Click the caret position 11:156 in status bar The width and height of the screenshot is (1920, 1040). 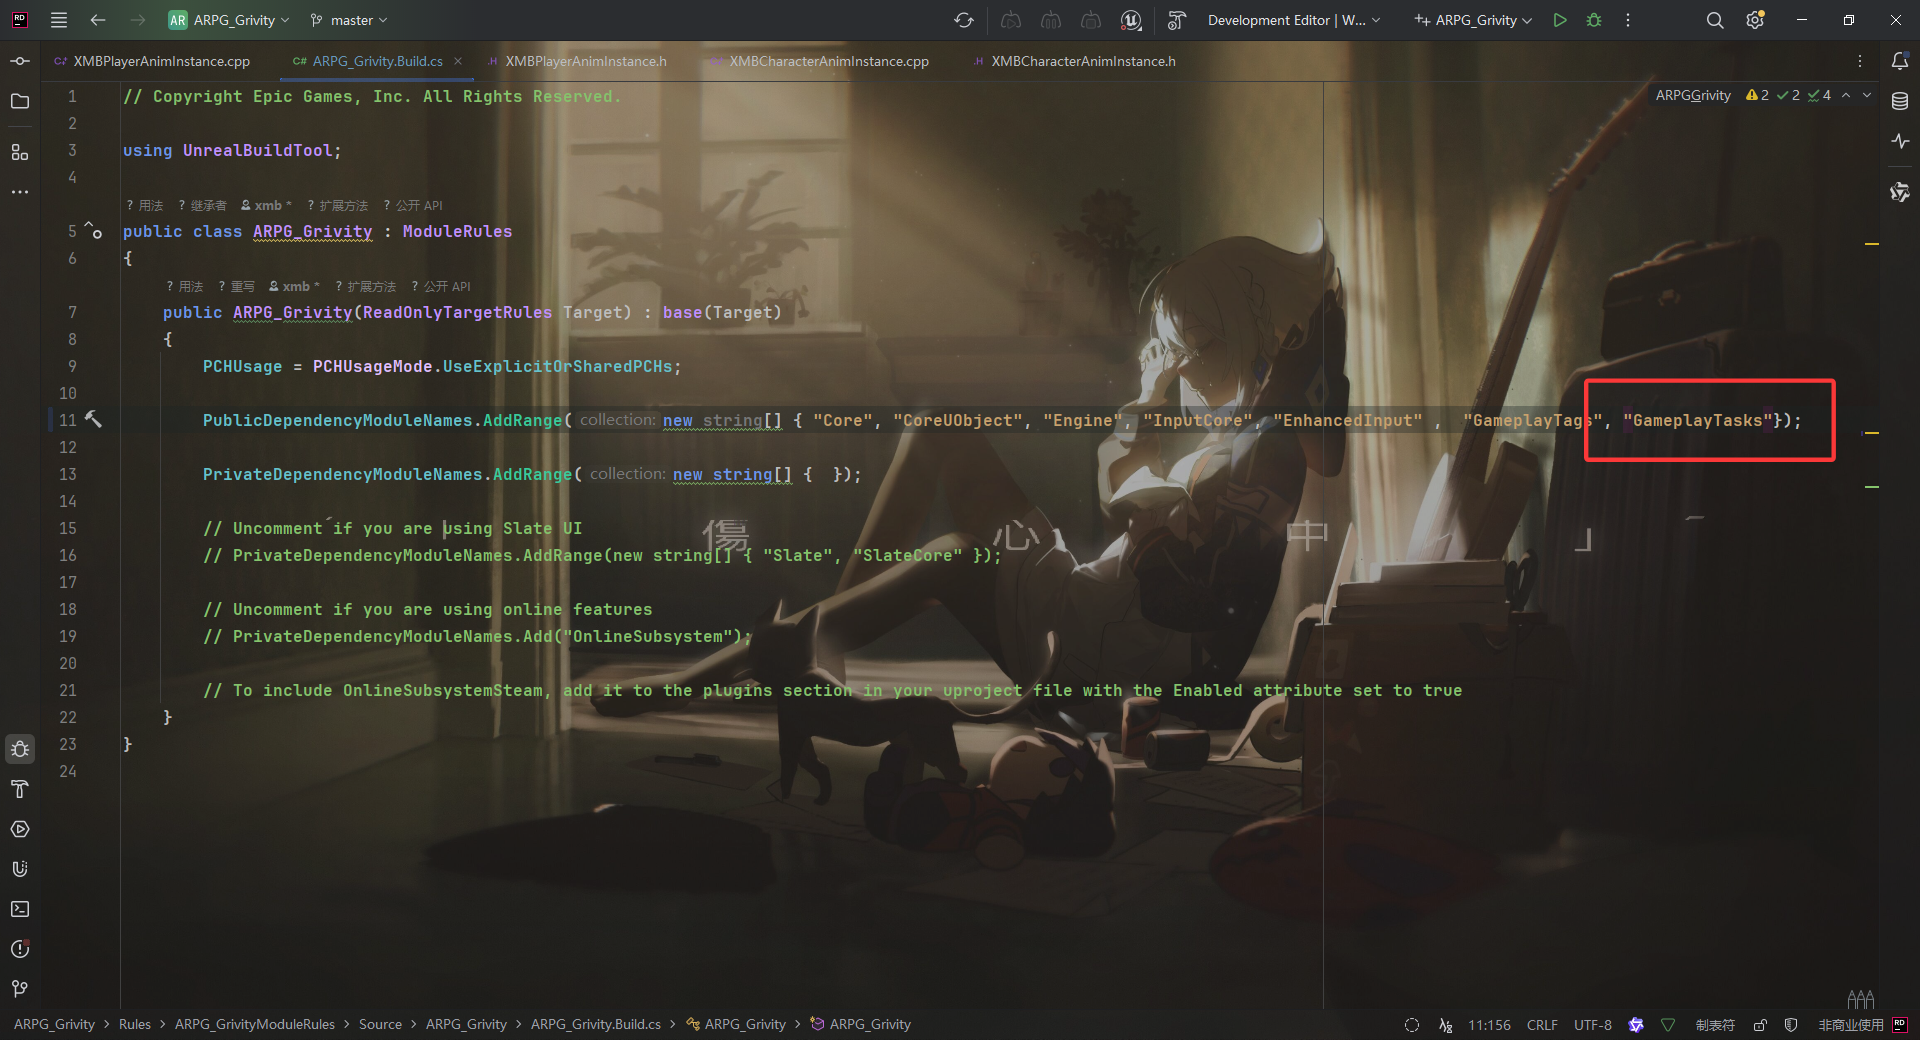(x=1489, y=1025)
